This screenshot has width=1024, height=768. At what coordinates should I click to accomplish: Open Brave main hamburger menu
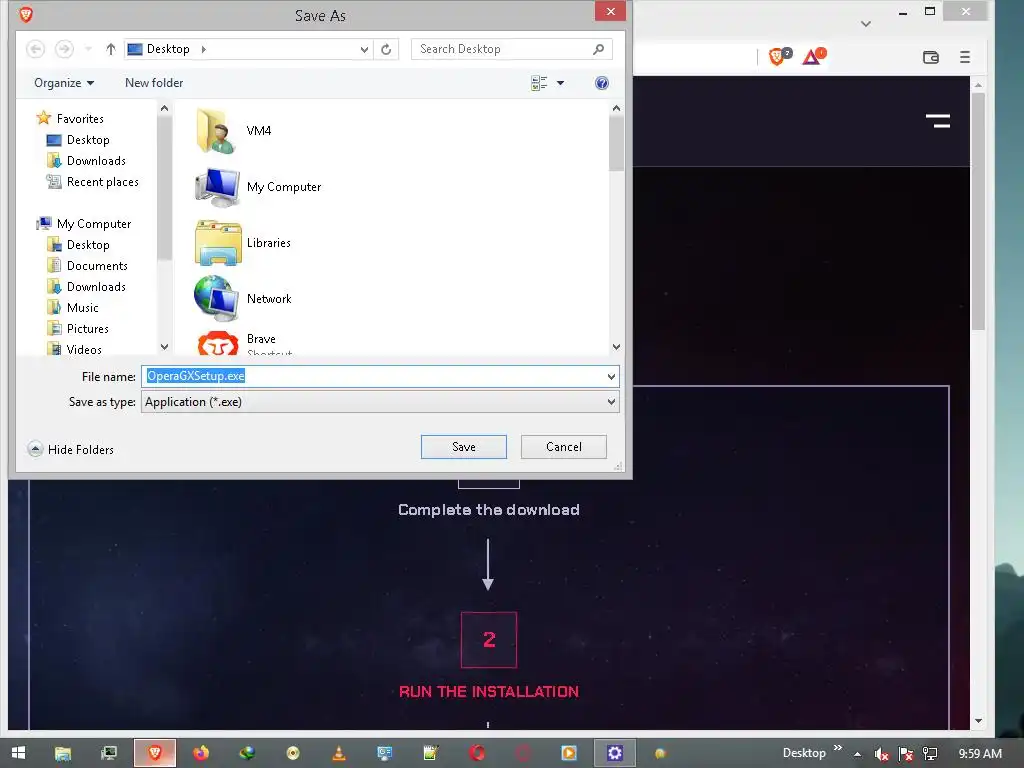(965, 57)
